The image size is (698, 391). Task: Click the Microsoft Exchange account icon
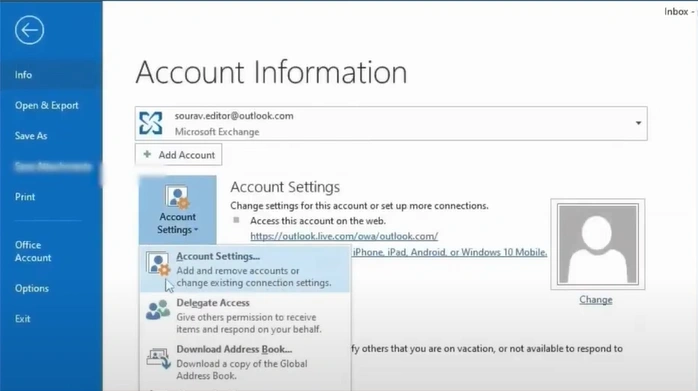point(150,123)
